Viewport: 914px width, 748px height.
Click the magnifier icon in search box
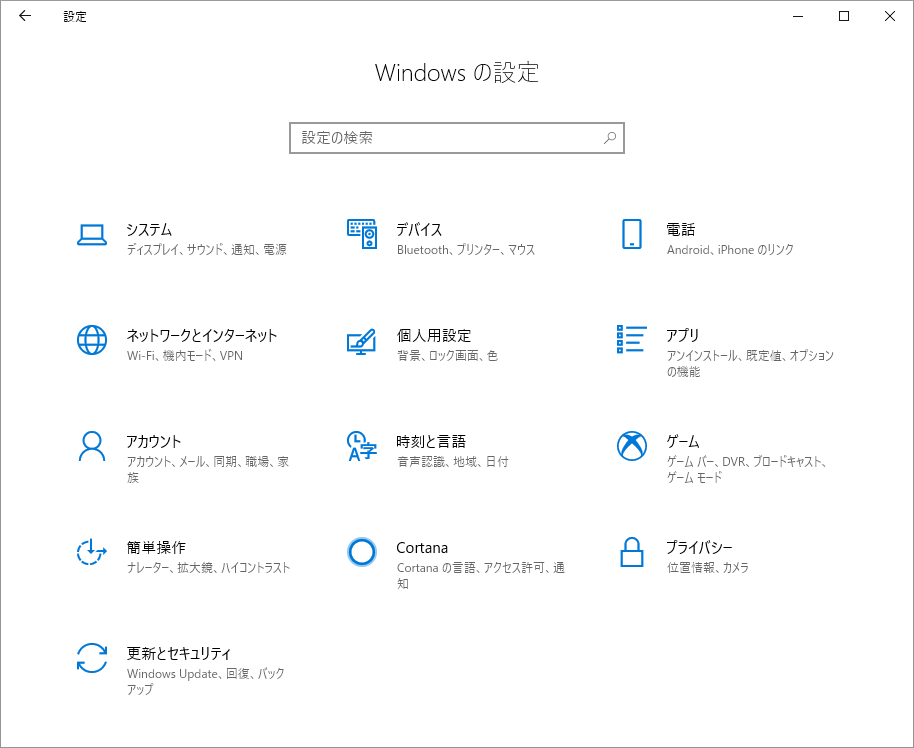point(610,138)
